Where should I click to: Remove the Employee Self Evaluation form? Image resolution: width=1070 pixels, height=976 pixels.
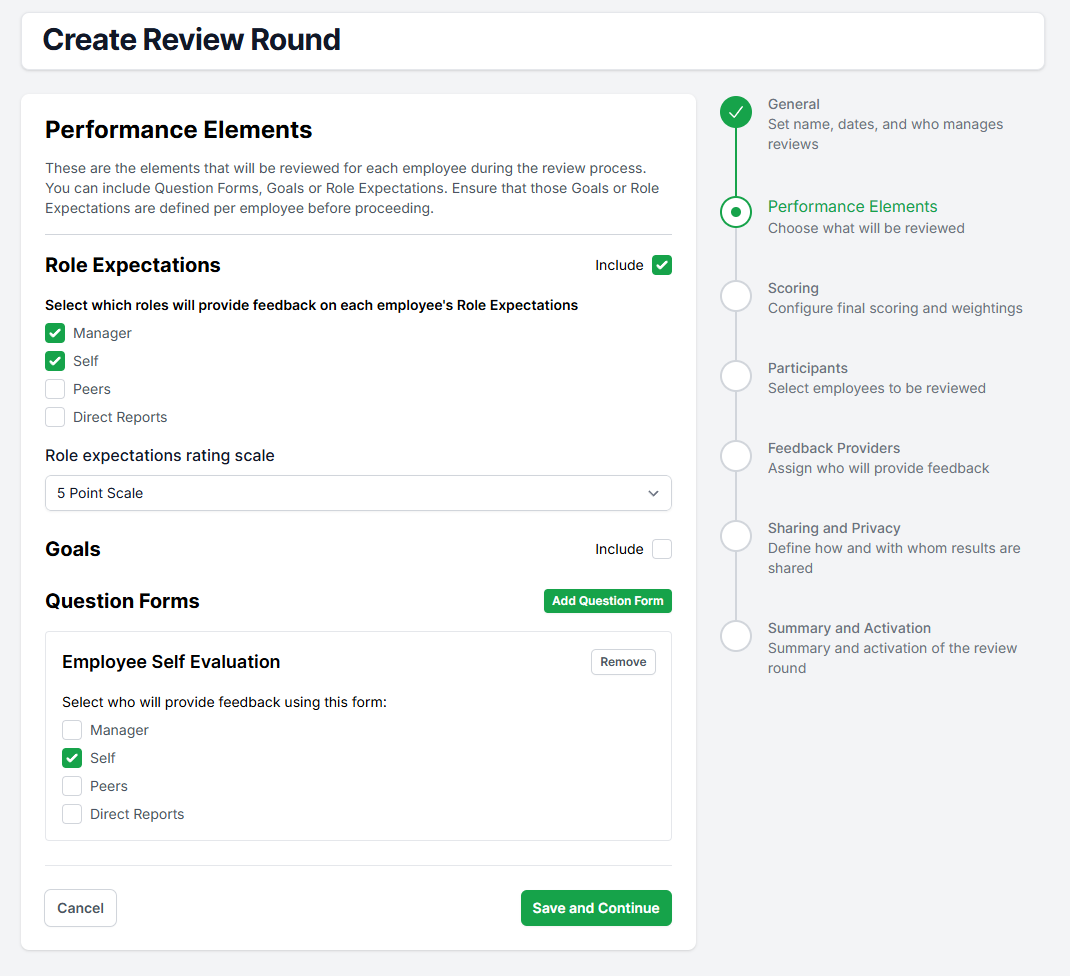pos(623,662)
